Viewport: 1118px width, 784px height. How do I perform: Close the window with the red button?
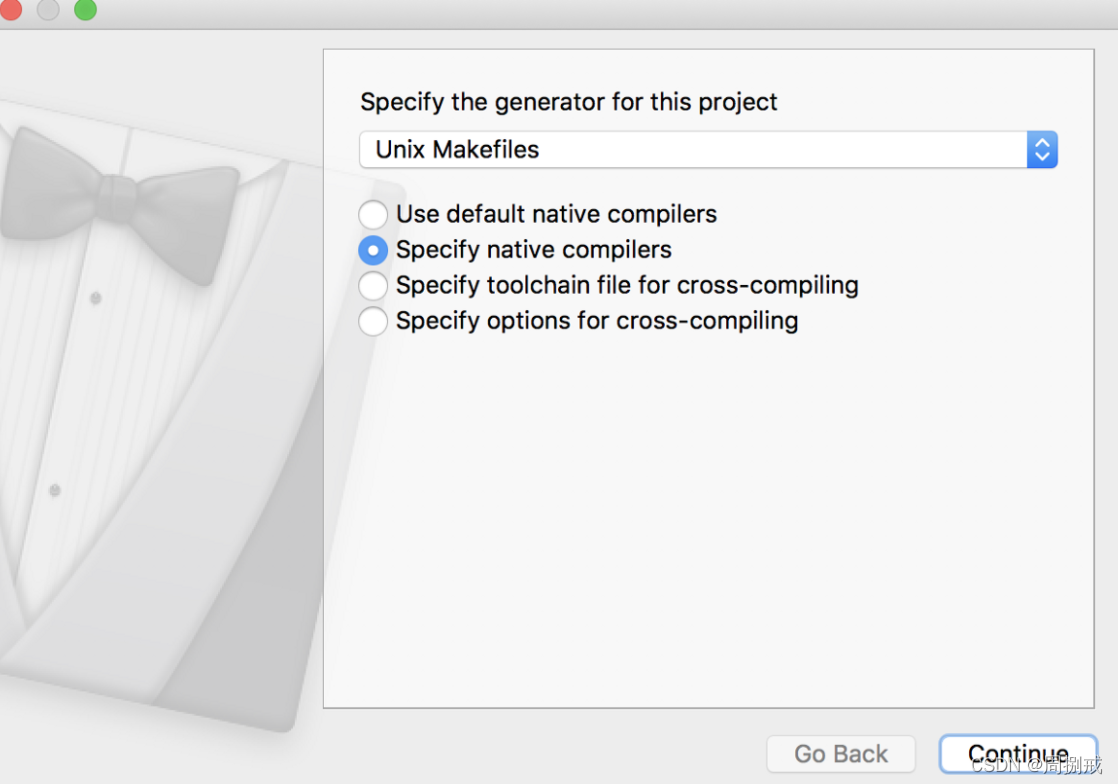[x=10, y=9]
